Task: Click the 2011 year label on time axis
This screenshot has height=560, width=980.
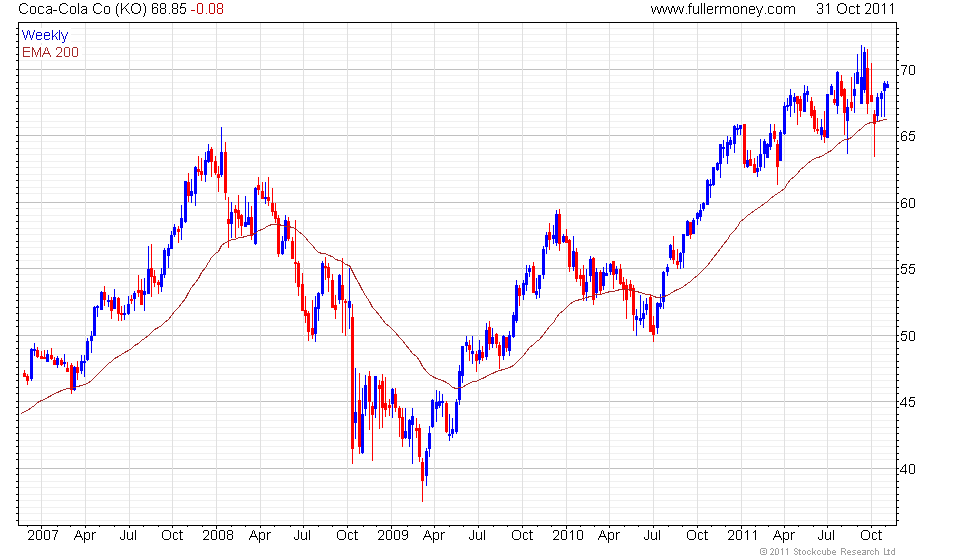Action: click(742, 536)
